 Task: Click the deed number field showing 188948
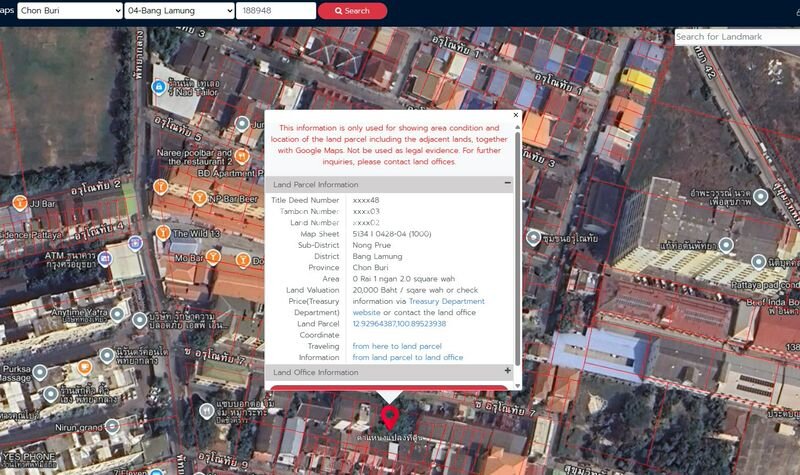[x=276, y=11]
